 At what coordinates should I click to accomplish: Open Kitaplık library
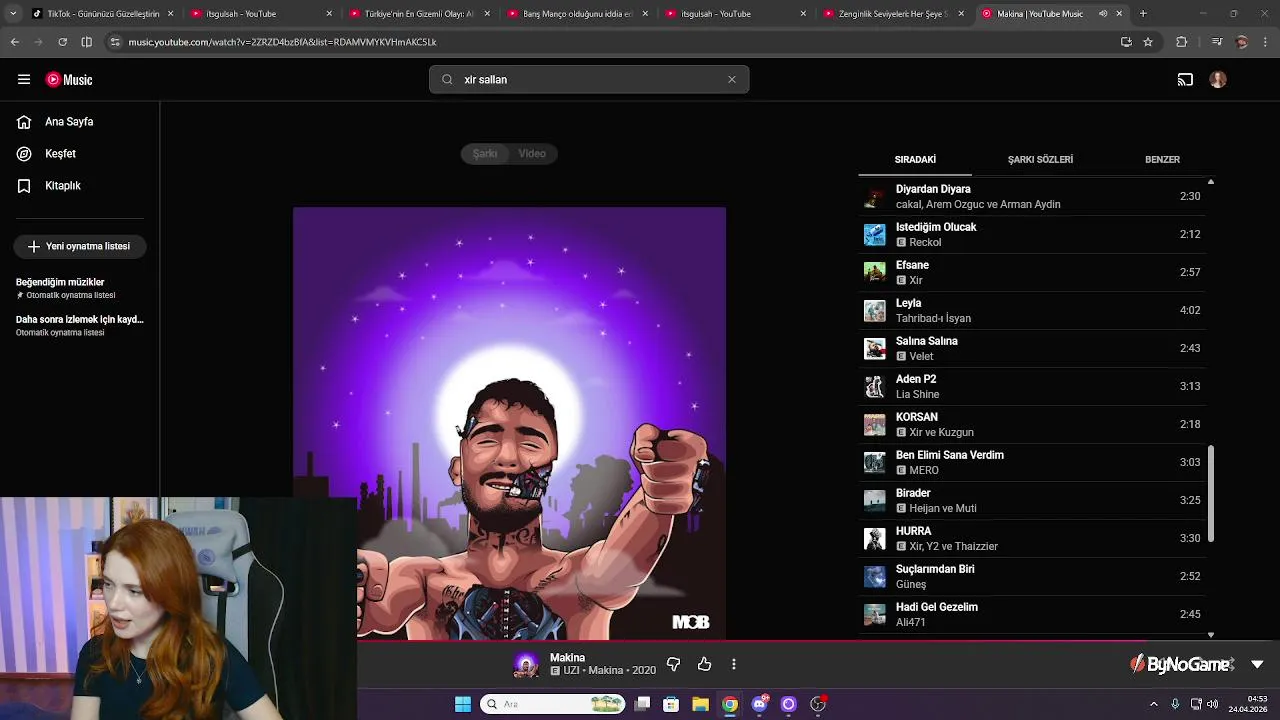80,186
